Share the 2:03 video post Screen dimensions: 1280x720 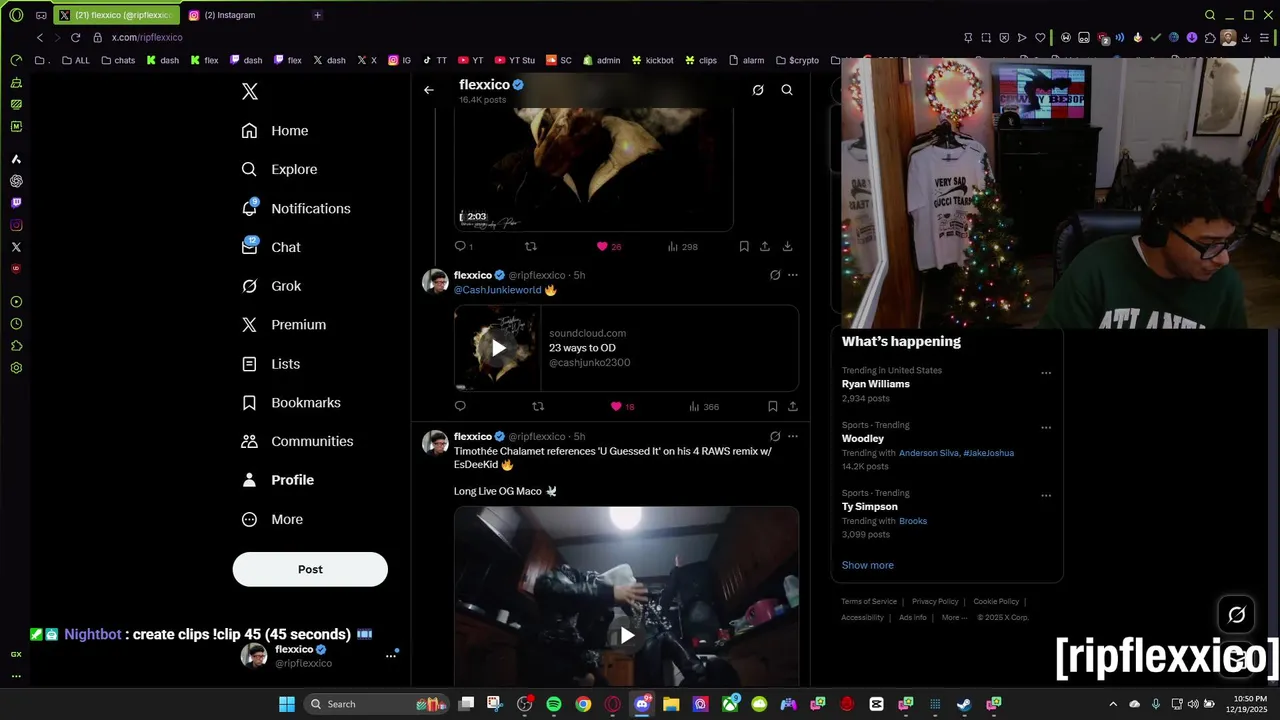765,246
